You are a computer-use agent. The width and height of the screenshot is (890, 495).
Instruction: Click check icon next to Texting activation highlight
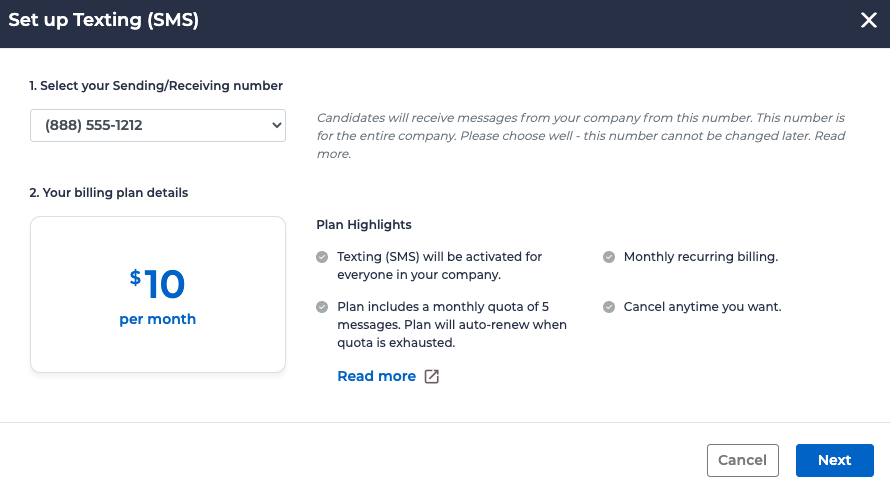(x=322, y=257)
